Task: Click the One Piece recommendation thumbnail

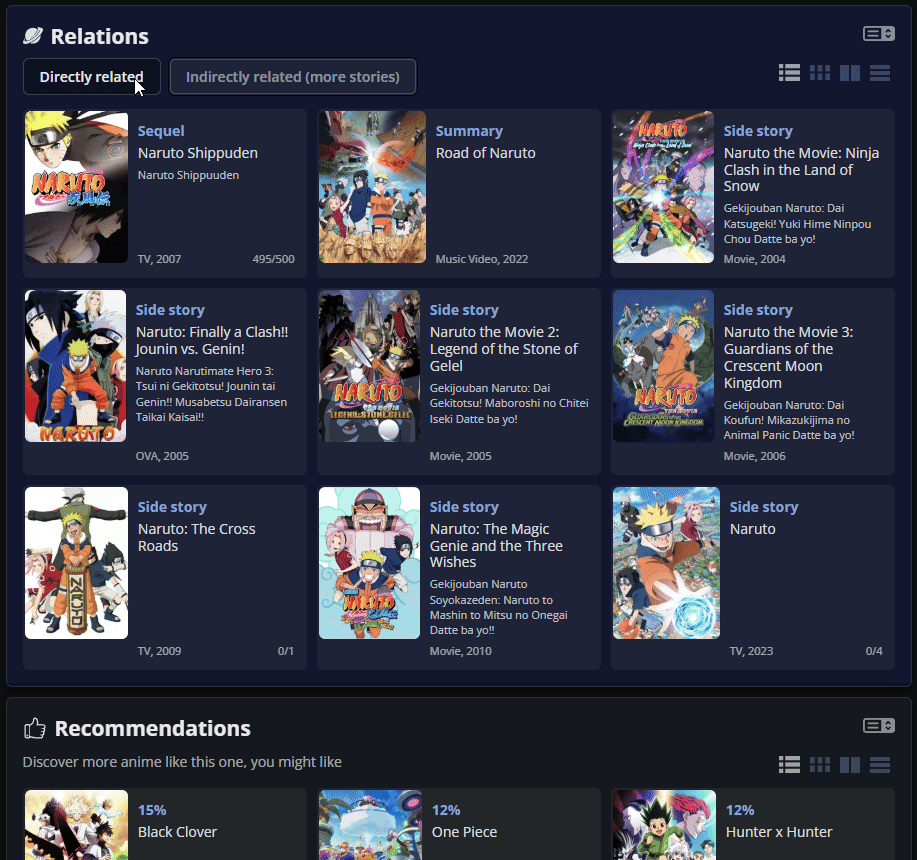Action: [369, 826]
